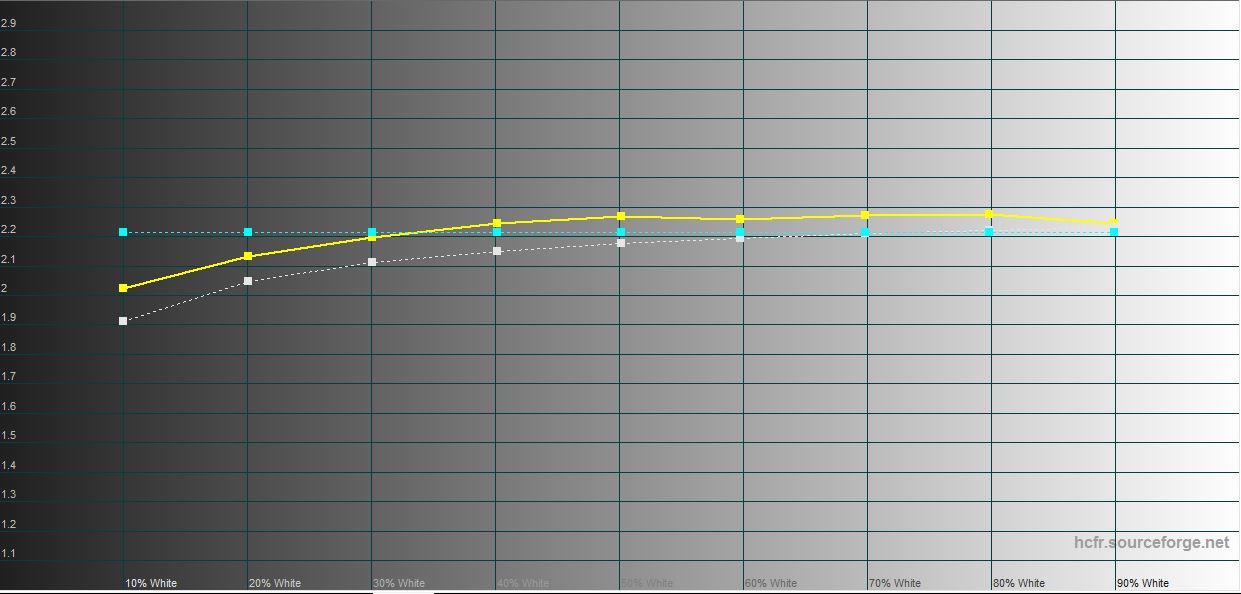This screenshot has width=1241, height=594.
Task: Click the yellow data point at 80% White
Action: 989,214
